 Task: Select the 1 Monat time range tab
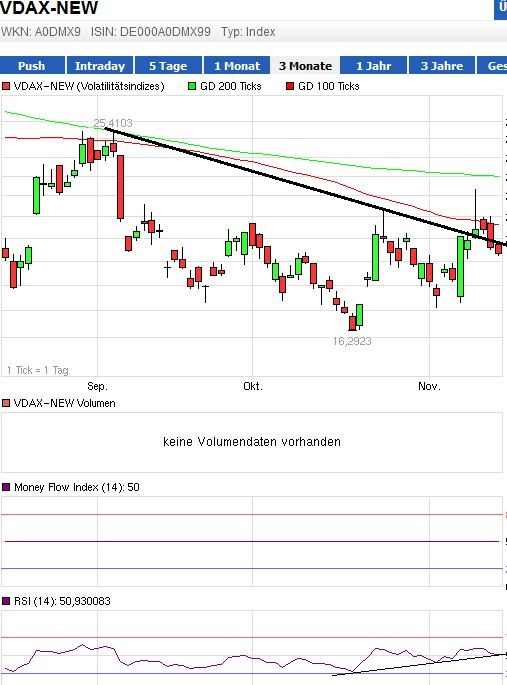(x=237, y=66)
